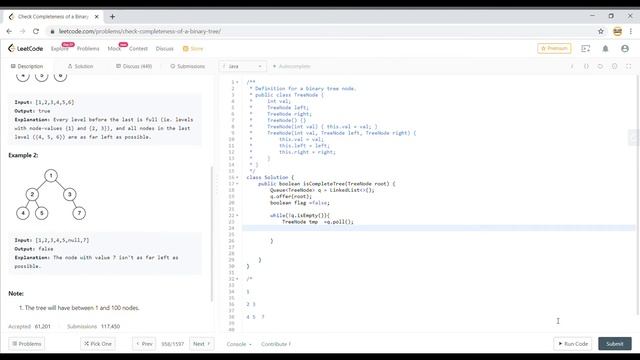This screenshot has height=360, width=640.
Task: Go to the Prev problem
Action: click(144, 344)
